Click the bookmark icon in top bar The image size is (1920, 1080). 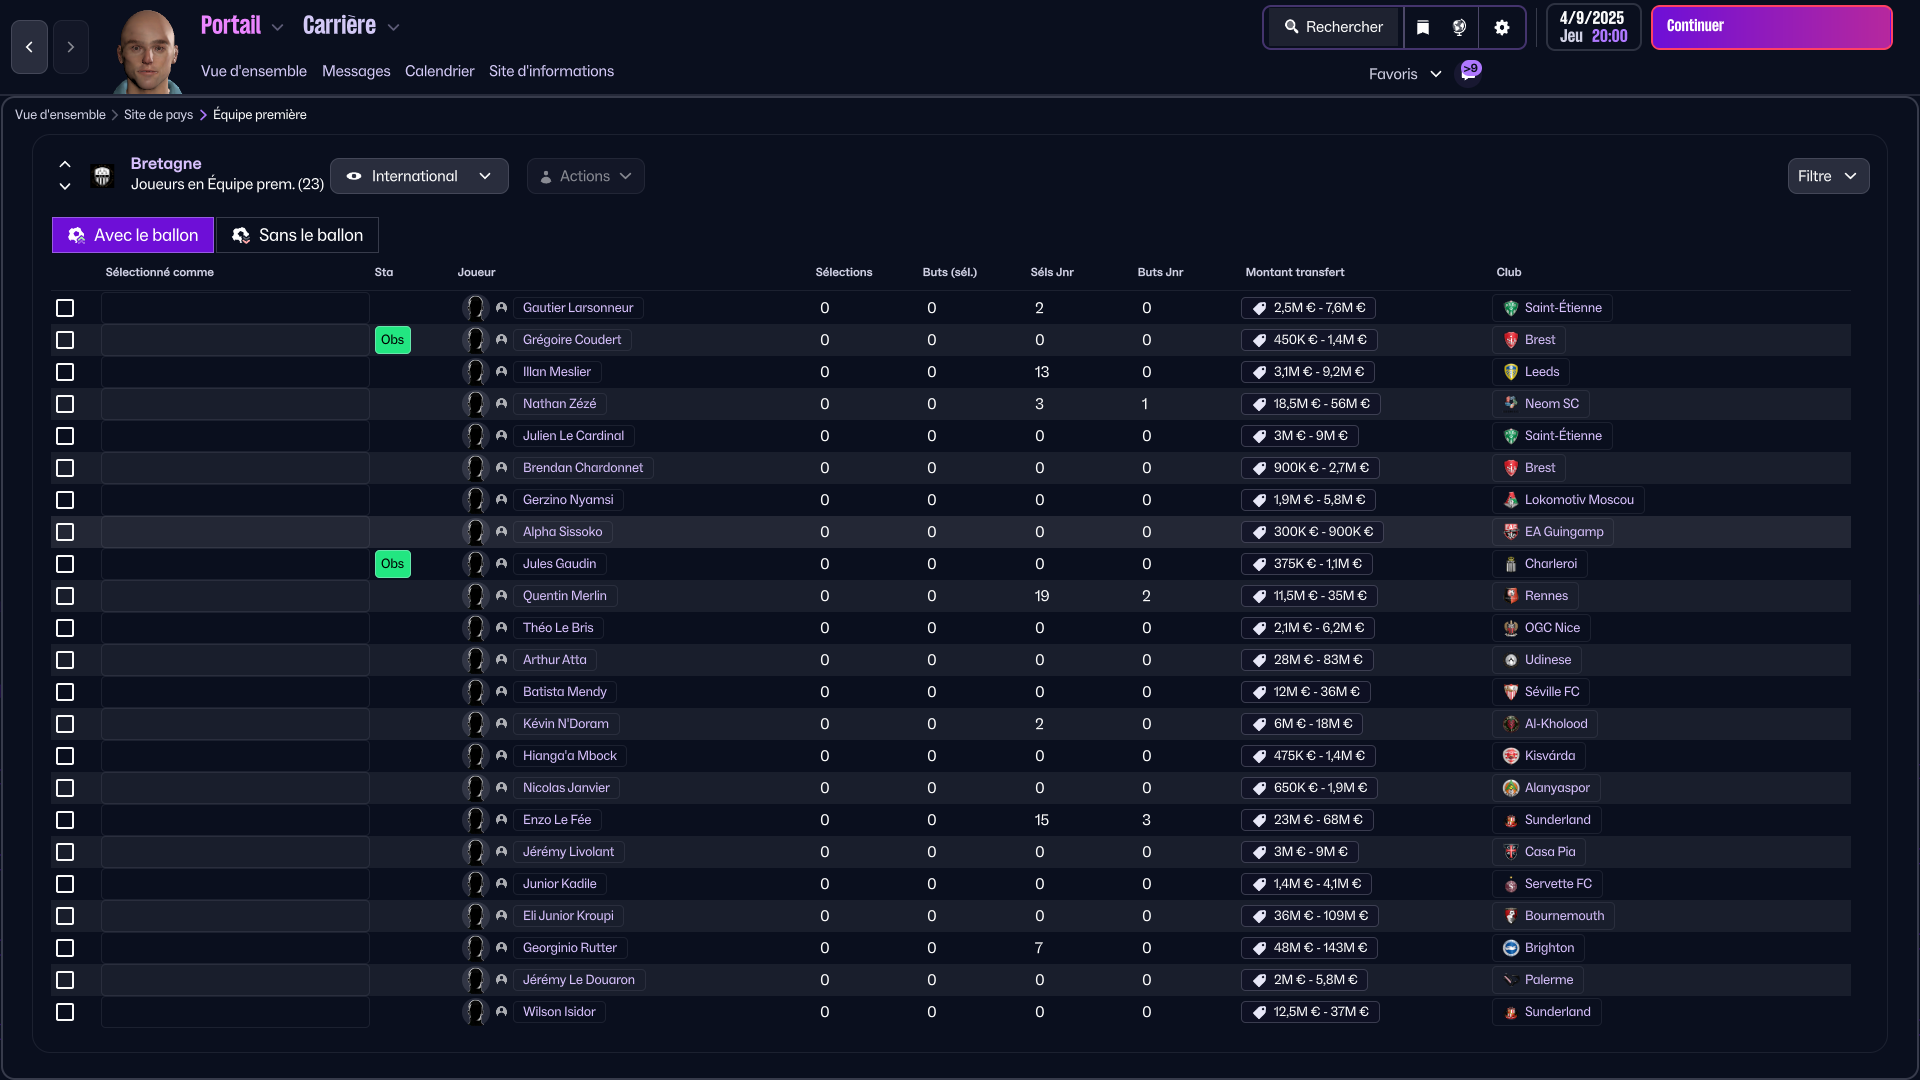[x=1423, y=27]
